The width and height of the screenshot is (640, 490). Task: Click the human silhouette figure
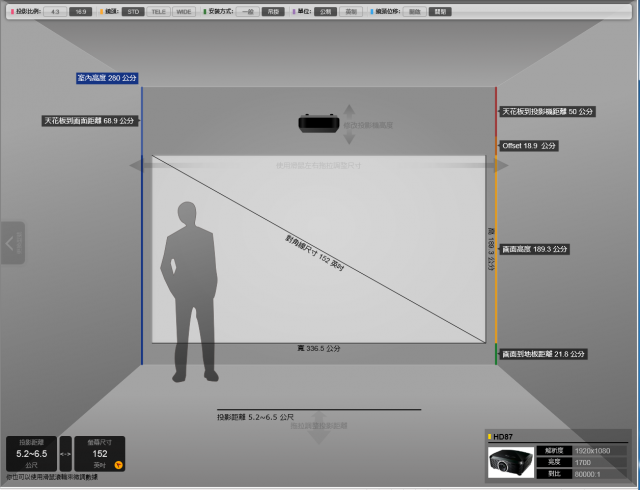tap(190, 292)
